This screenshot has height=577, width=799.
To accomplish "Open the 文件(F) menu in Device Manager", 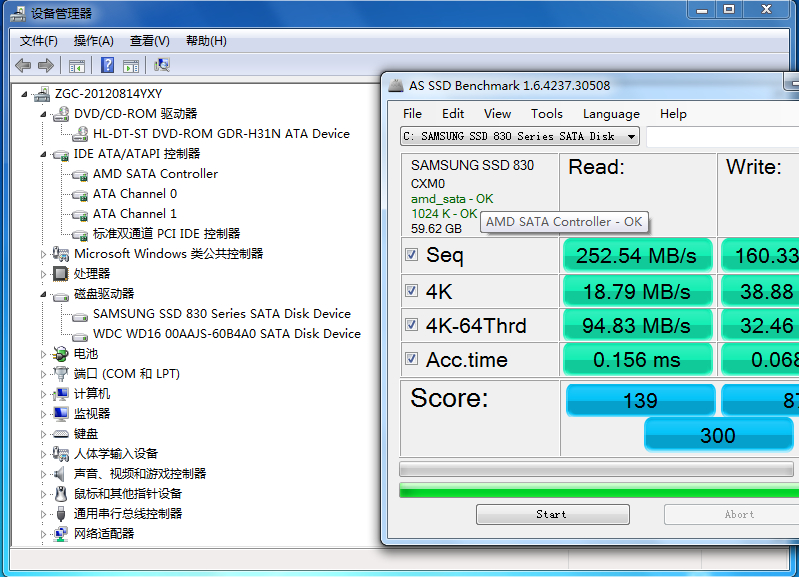I will 39,41.
